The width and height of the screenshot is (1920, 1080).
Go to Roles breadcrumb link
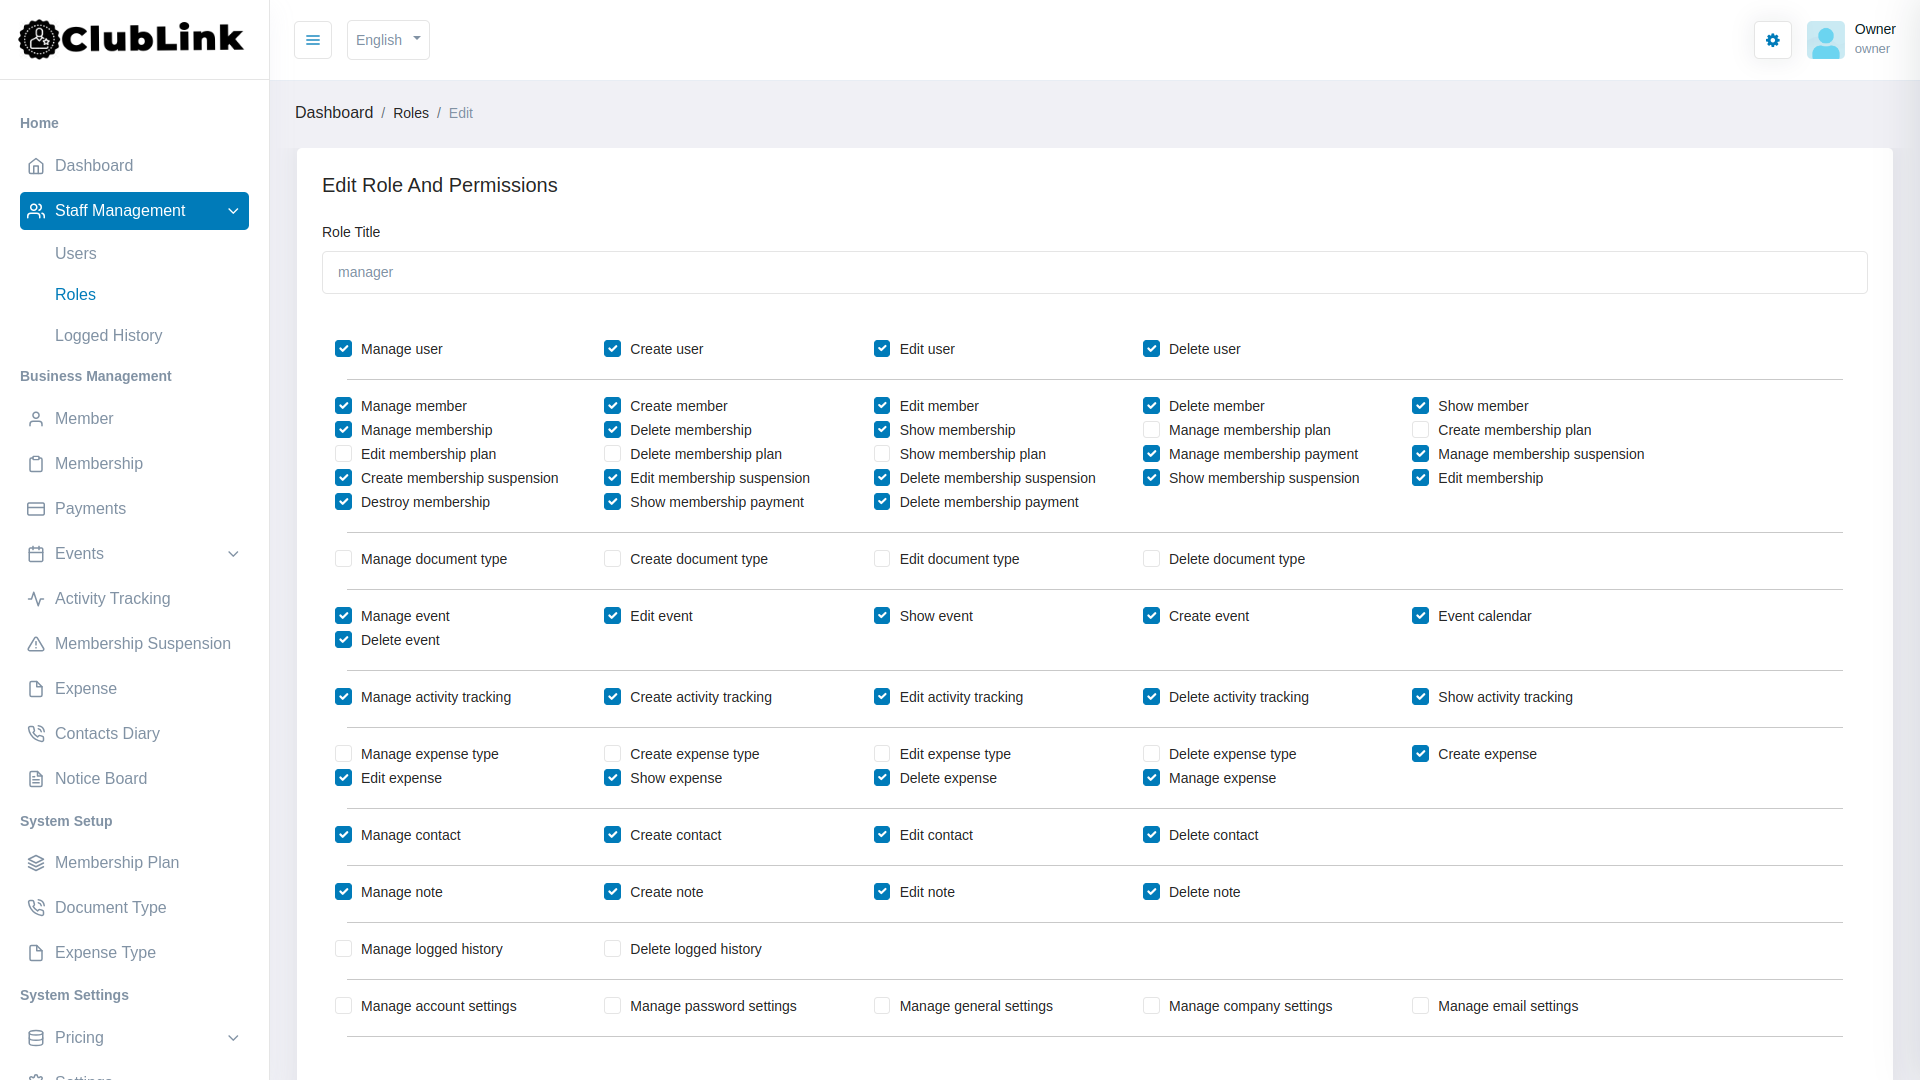coord(410,113)
